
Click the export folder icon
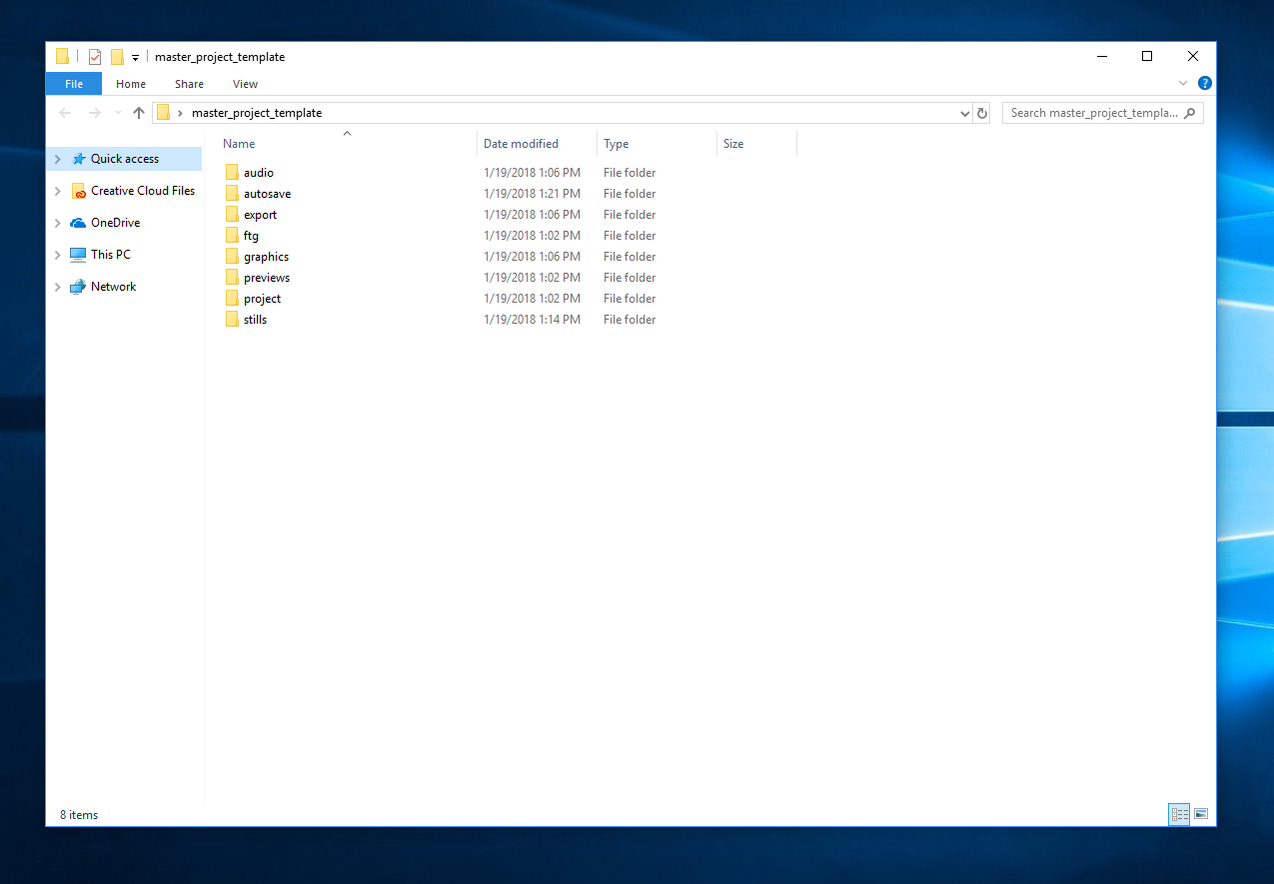tap(232, 215)
